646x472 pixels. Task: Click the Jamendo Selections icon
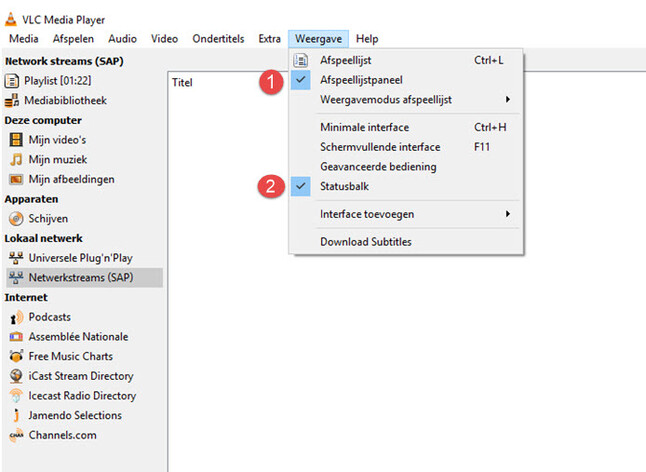pyautogui.click(x=16, y=415)
